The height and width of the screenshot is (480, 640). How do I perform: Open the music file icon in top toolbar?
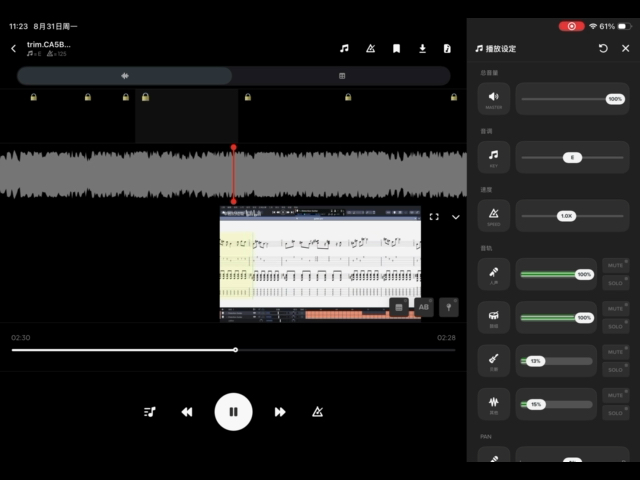tap(447, 49)
